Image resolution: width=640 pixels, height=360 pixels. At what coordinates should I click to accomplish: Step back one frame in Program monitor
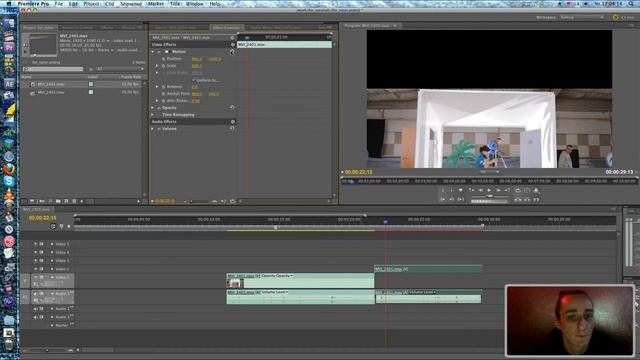(x=480, y=191)
